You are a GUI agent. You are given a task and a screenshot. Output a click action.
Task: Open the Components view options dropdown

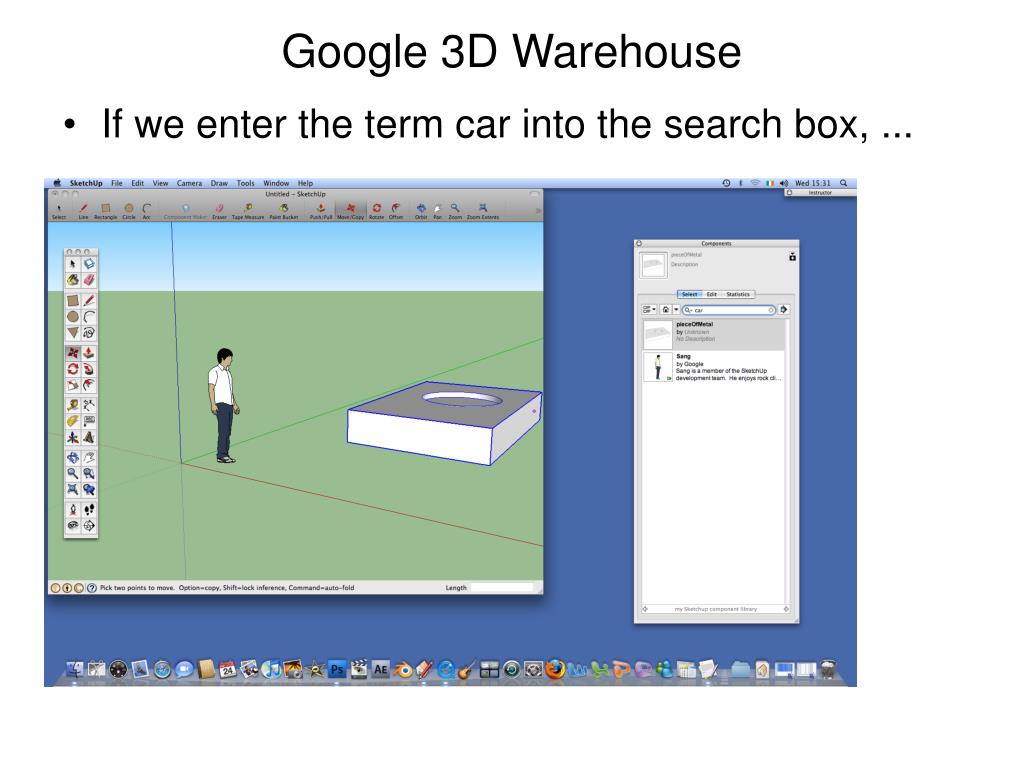(648, 310)
